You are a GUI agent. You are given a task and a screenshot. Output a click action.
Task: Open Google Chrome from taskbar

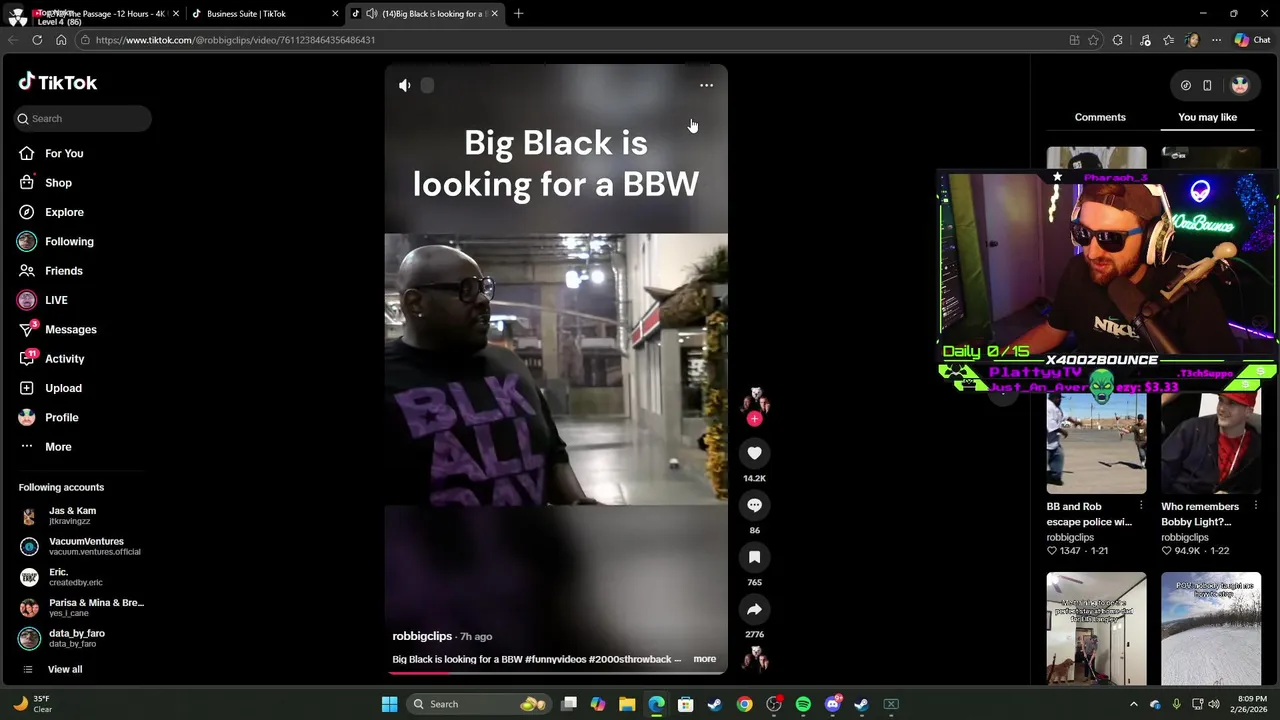(745, 704)
